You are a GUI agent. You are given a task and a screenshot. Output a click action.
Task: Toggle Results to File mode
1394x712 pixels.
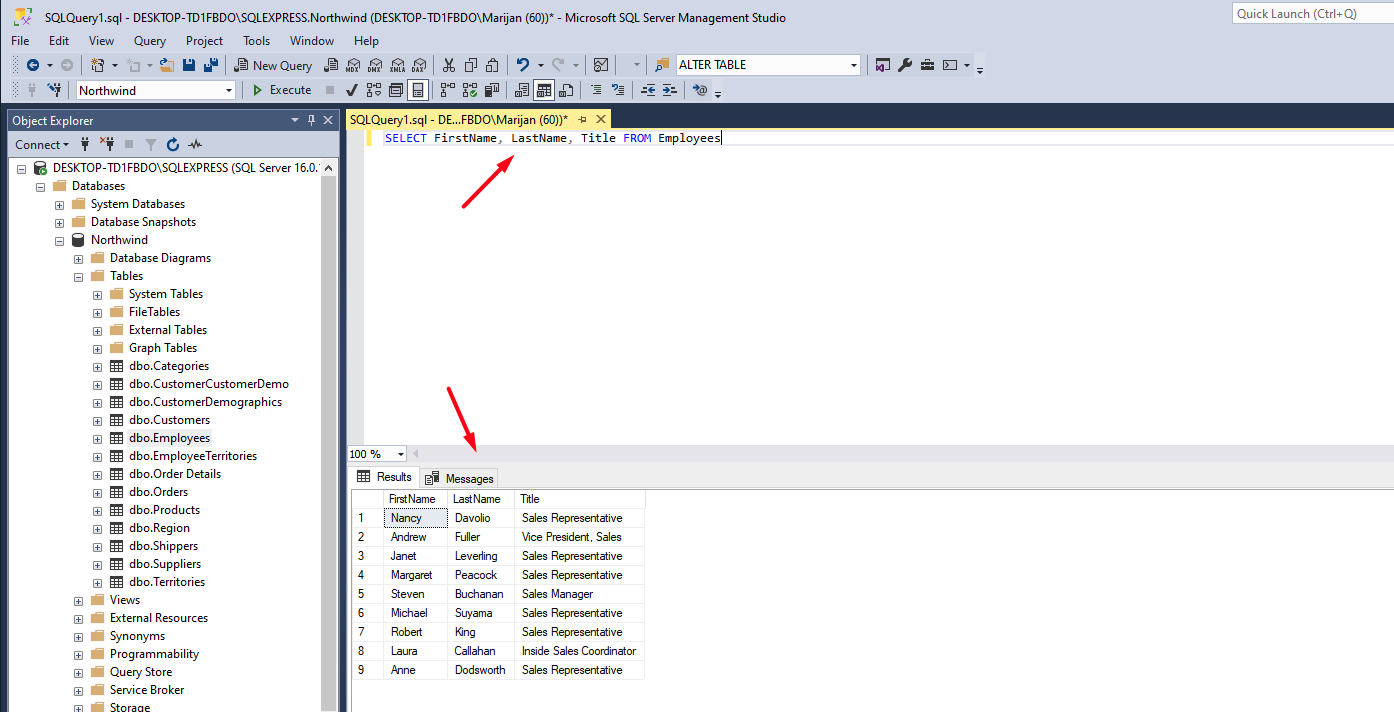click(565, 90)
